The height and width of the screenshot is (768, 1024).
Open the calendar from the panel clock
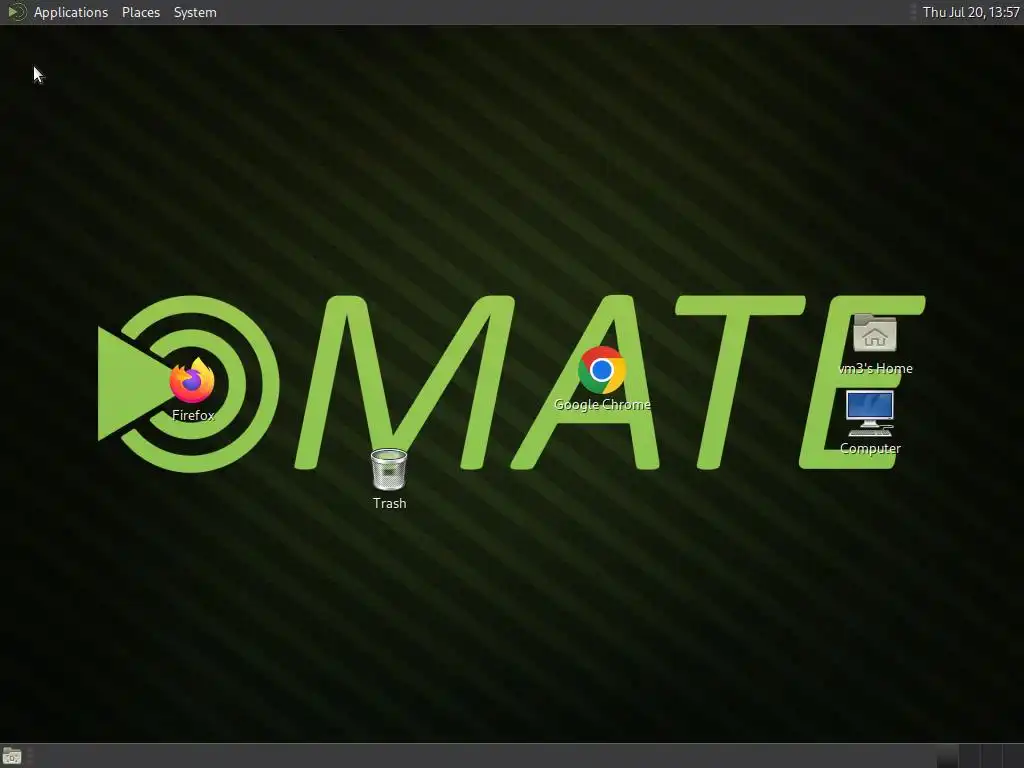click(x=970, y=12)
